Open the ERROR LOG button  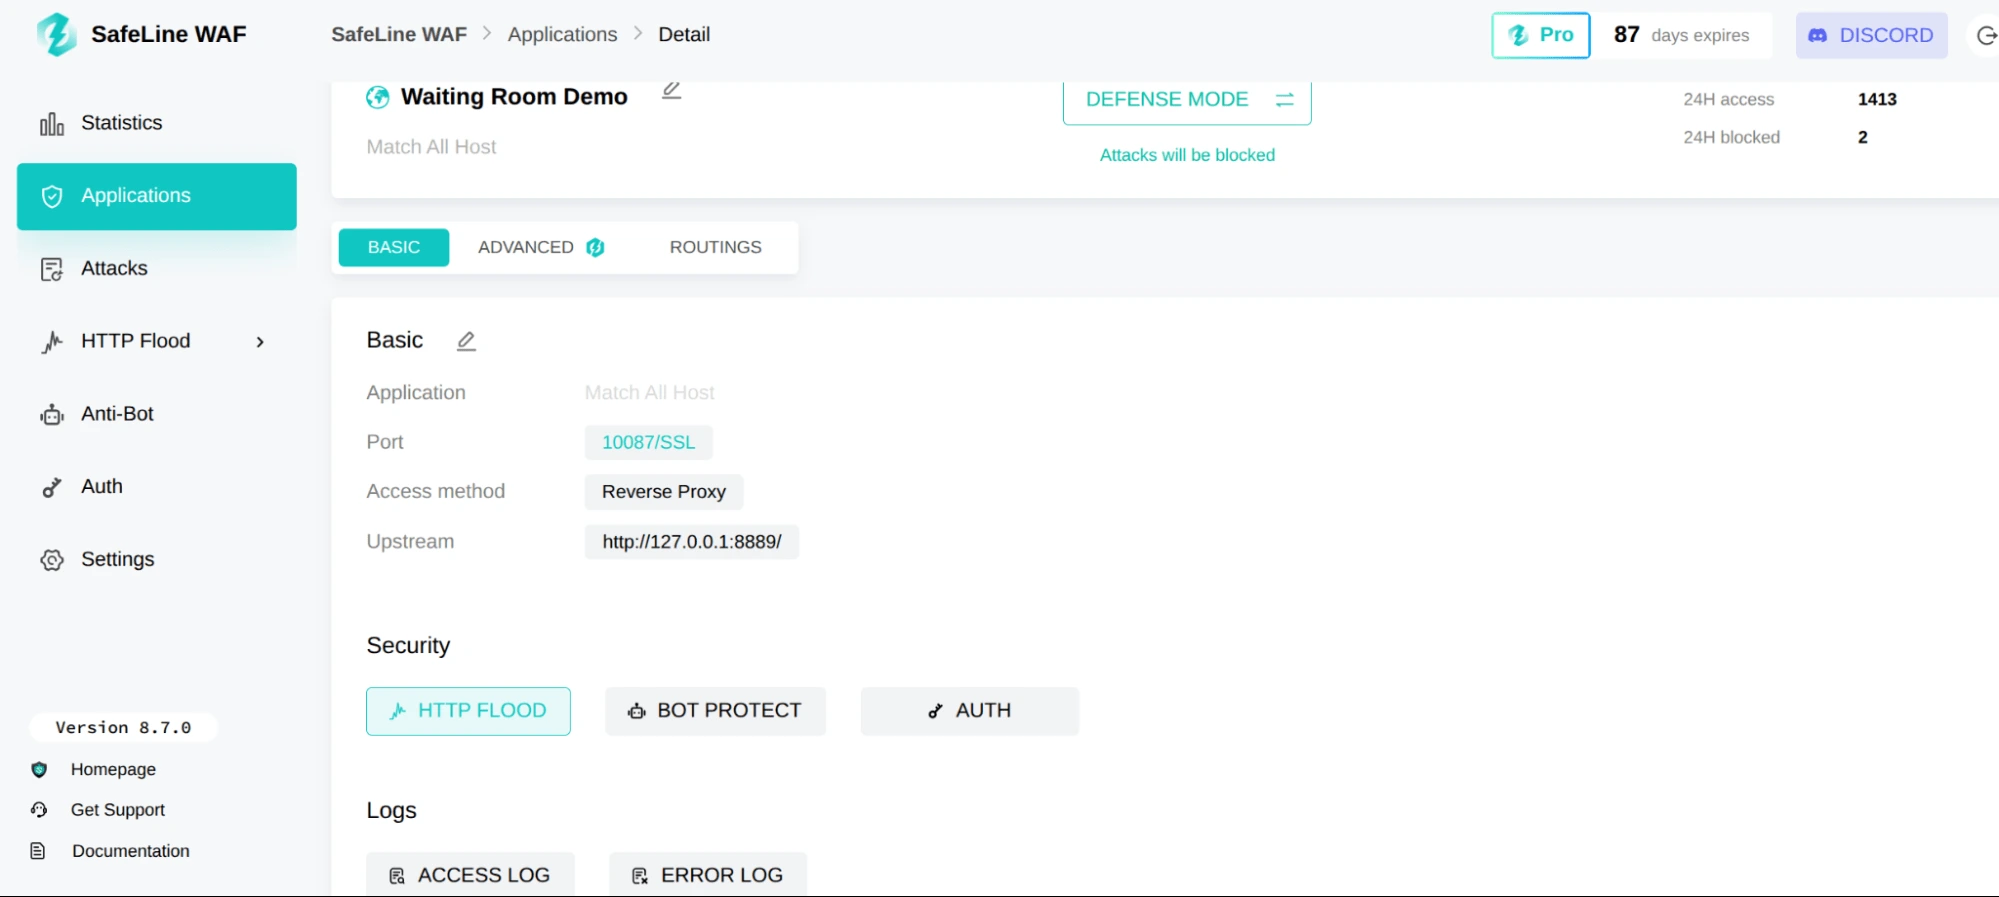pyautogui.click(x=708, y=875)
